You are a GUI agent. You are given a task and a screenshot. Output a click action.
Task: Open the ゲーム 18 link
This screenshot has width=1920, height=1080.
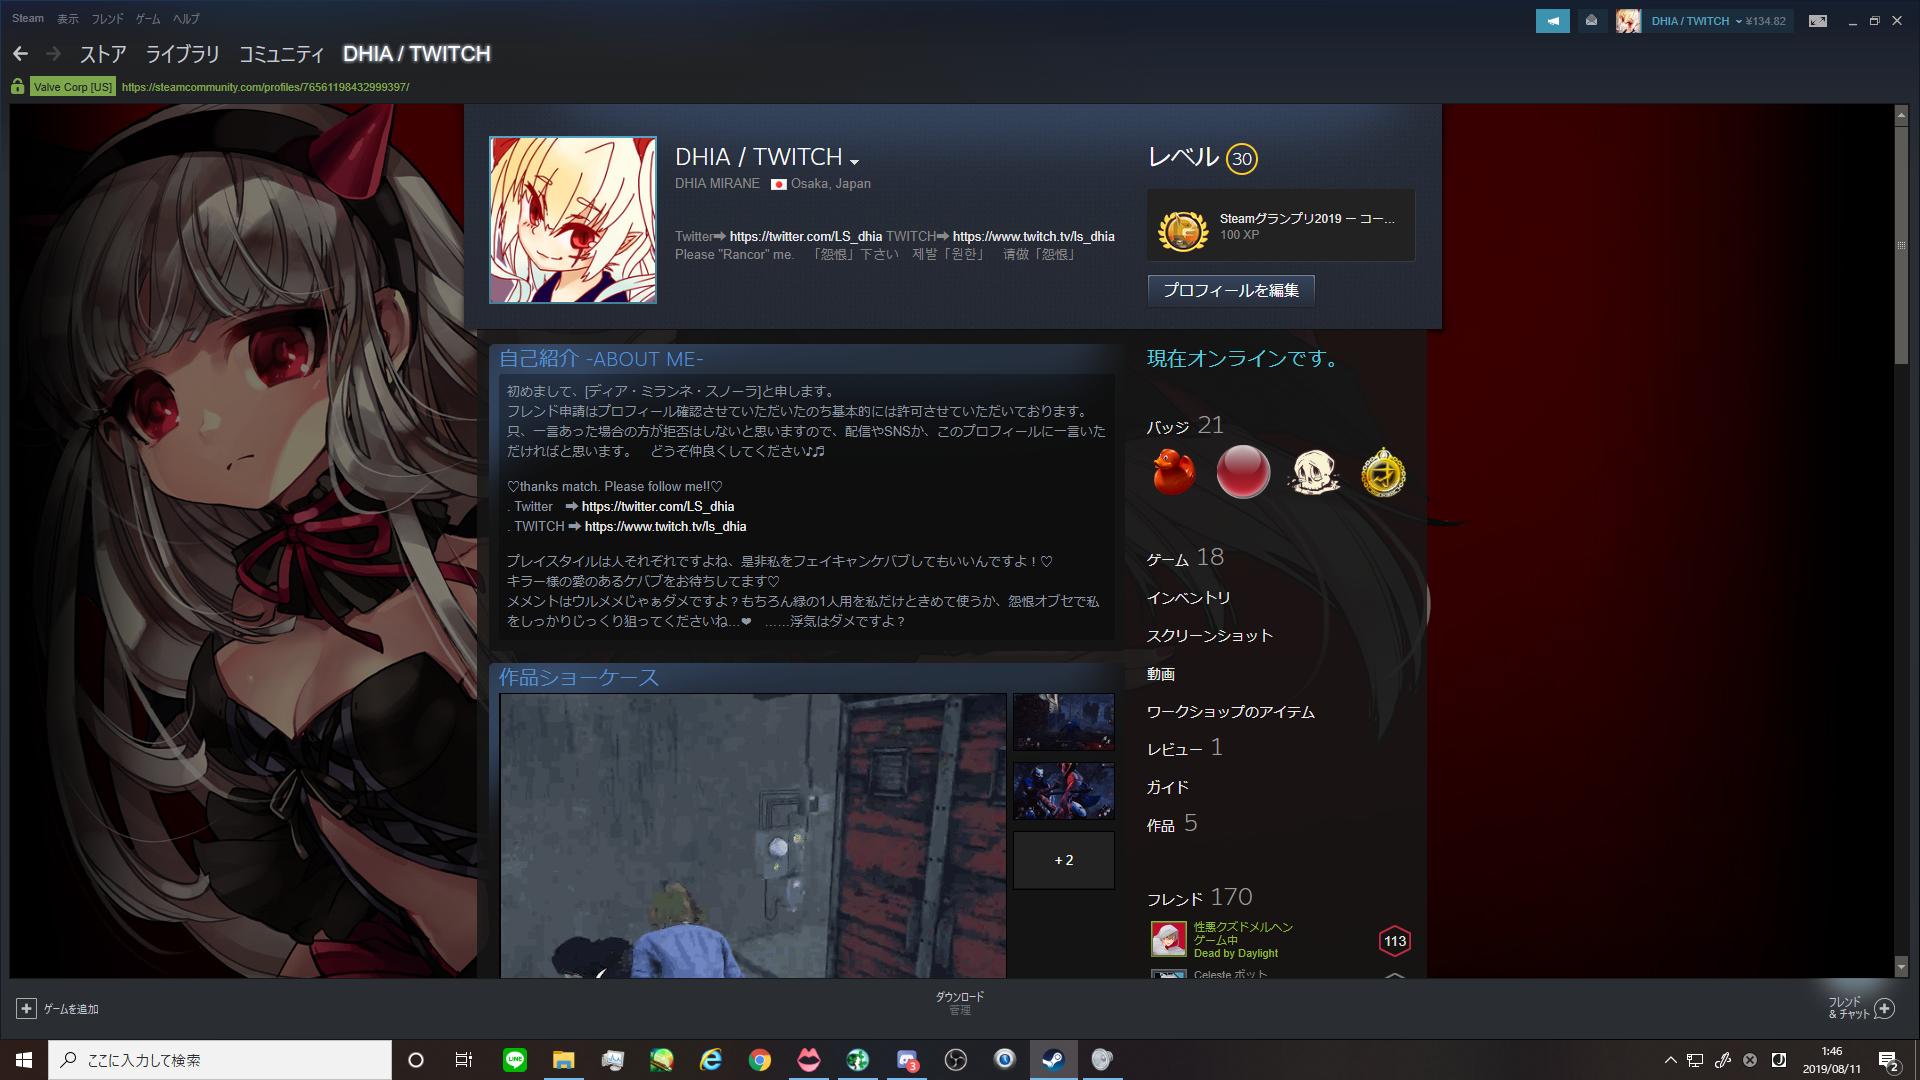pos(1185,558)
